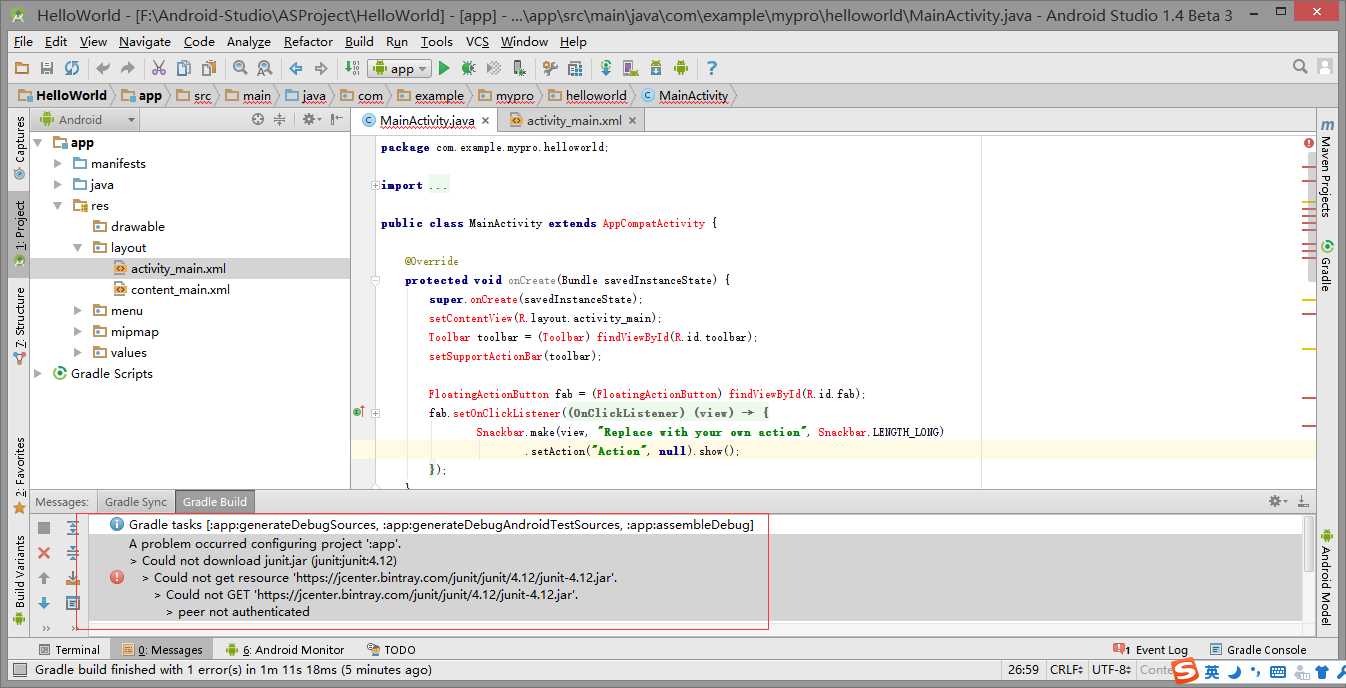Viewport: 1346px width, 688px height.
Task: Open the Gradle Console button
Action: 1258,650
